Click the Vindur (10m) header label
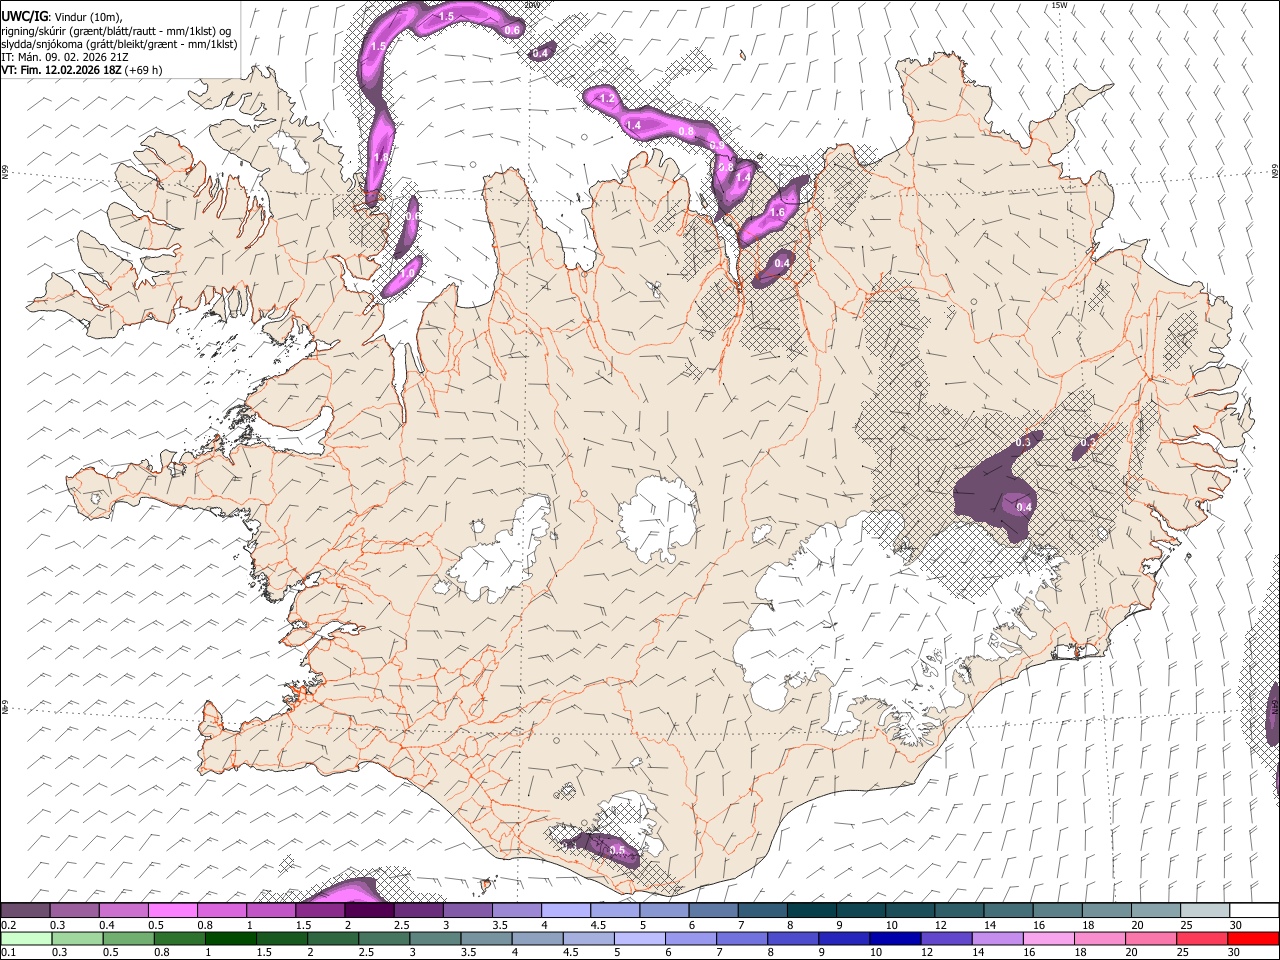The image size is (1280, 960). click(87, 17)
